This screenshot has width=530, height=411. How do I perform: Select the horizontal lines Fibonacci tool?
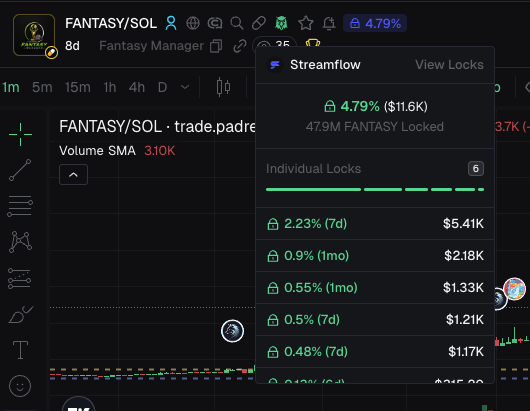coord(20,206)
